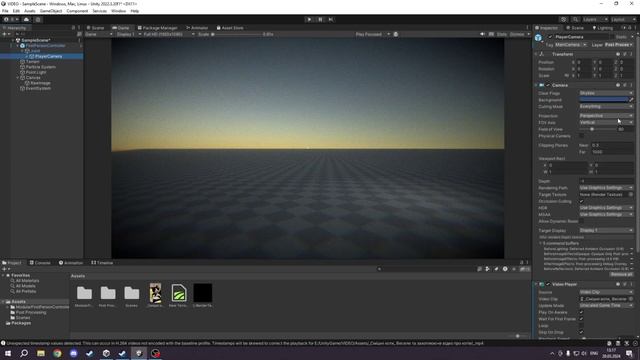Open the Edit menu

coord(16,11)
